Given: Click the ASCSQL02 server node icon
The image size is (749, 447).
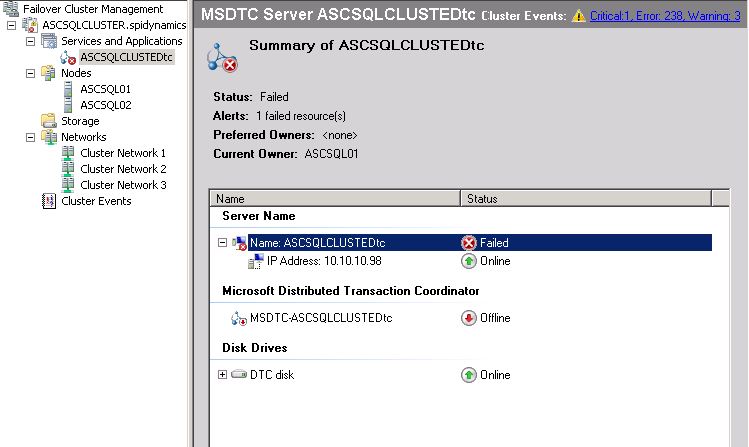Looking at the screenshot, I should [x=68, y=105].
